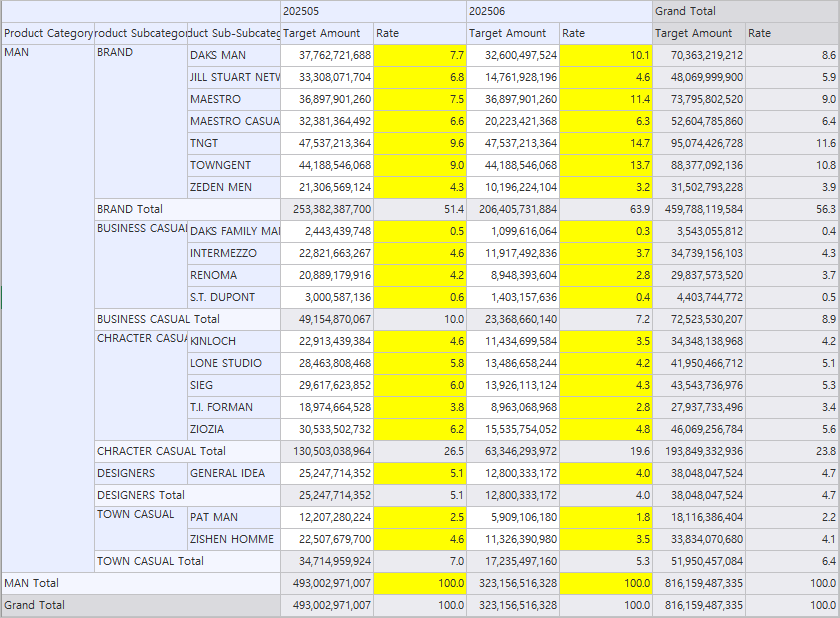Click the amount cell 32,381,364,492
This screenshot has height=618, width=840.
point(327,121)
